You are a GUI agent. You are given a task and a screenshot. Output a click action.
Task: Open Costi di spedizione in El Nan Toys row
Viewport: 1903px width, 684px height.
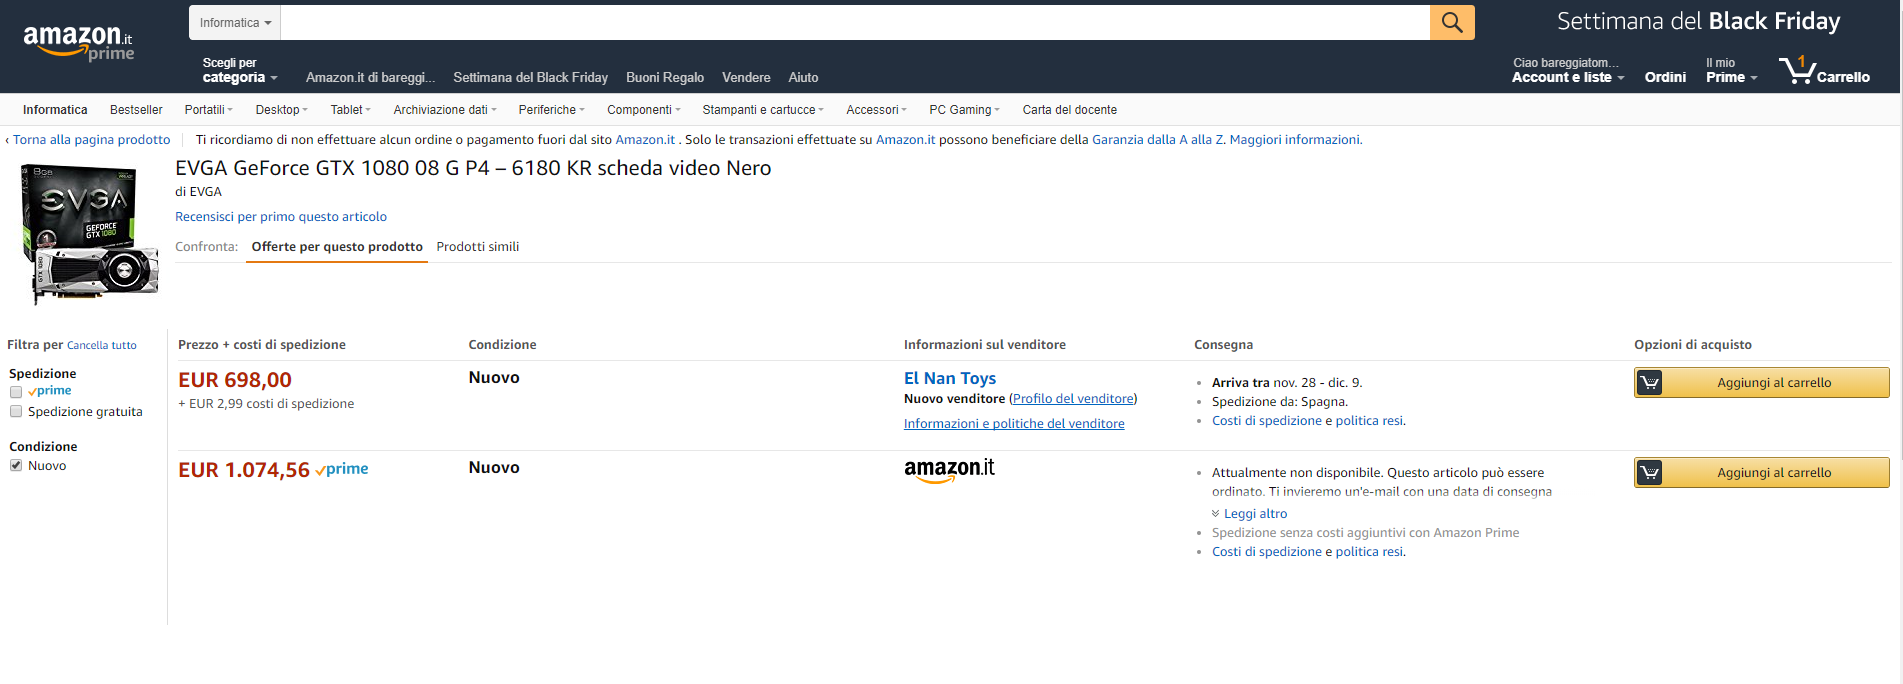1267,421
